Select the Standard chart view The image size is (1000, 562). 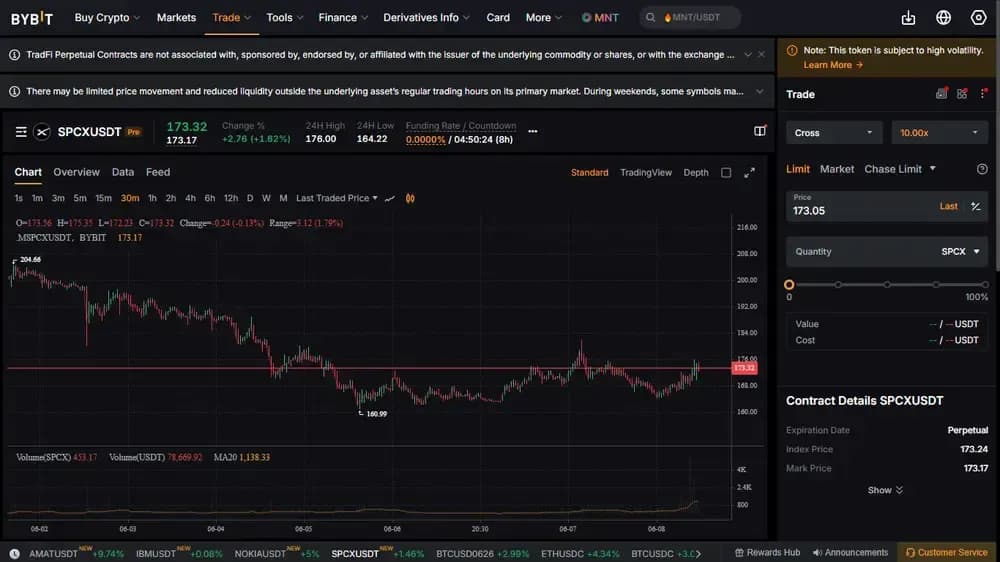click(x=589, y=173)
